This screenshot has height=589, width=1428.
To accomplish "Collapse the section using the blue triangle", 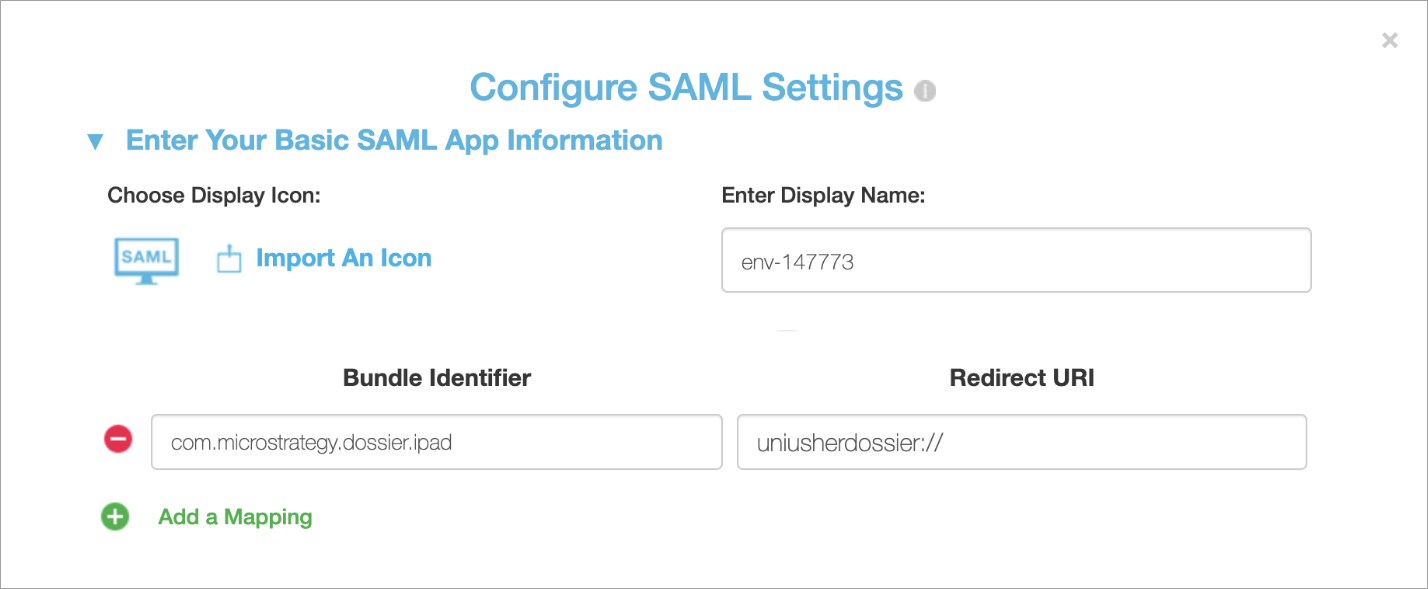I will (95, 142).
